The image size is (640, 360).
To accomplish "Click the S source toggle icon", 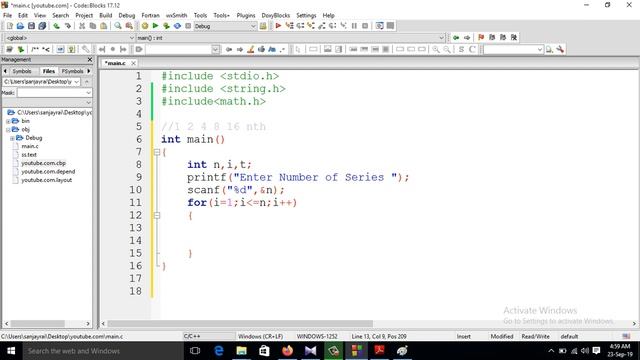I will tap(461, 49).
